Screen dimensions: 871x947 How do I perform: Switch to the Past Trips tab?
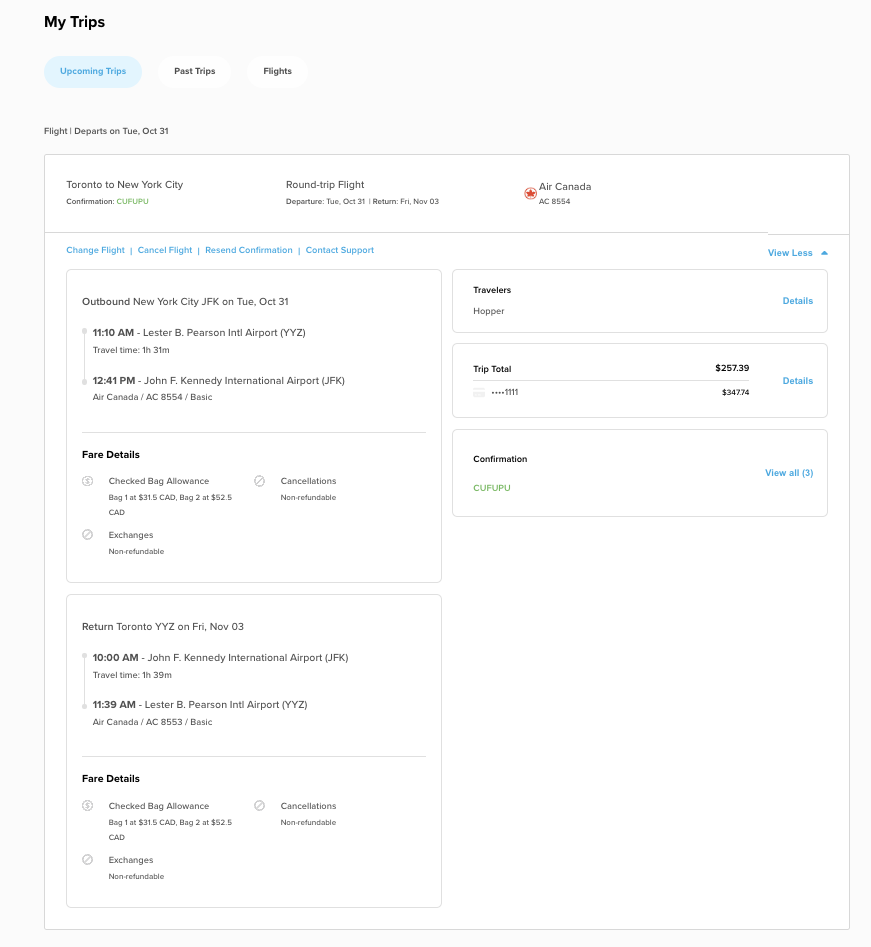coord(194,71)
